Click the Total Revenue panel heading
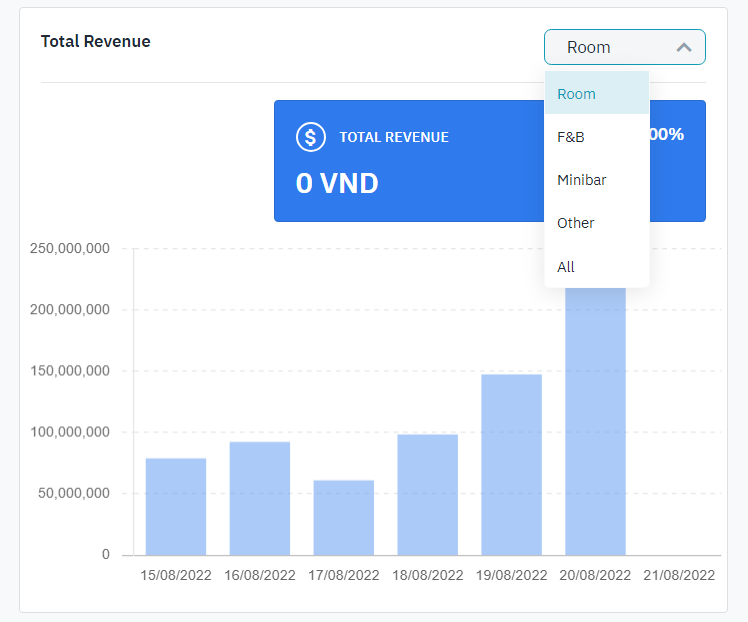The image size is (748, 622). tap(96, 42)
